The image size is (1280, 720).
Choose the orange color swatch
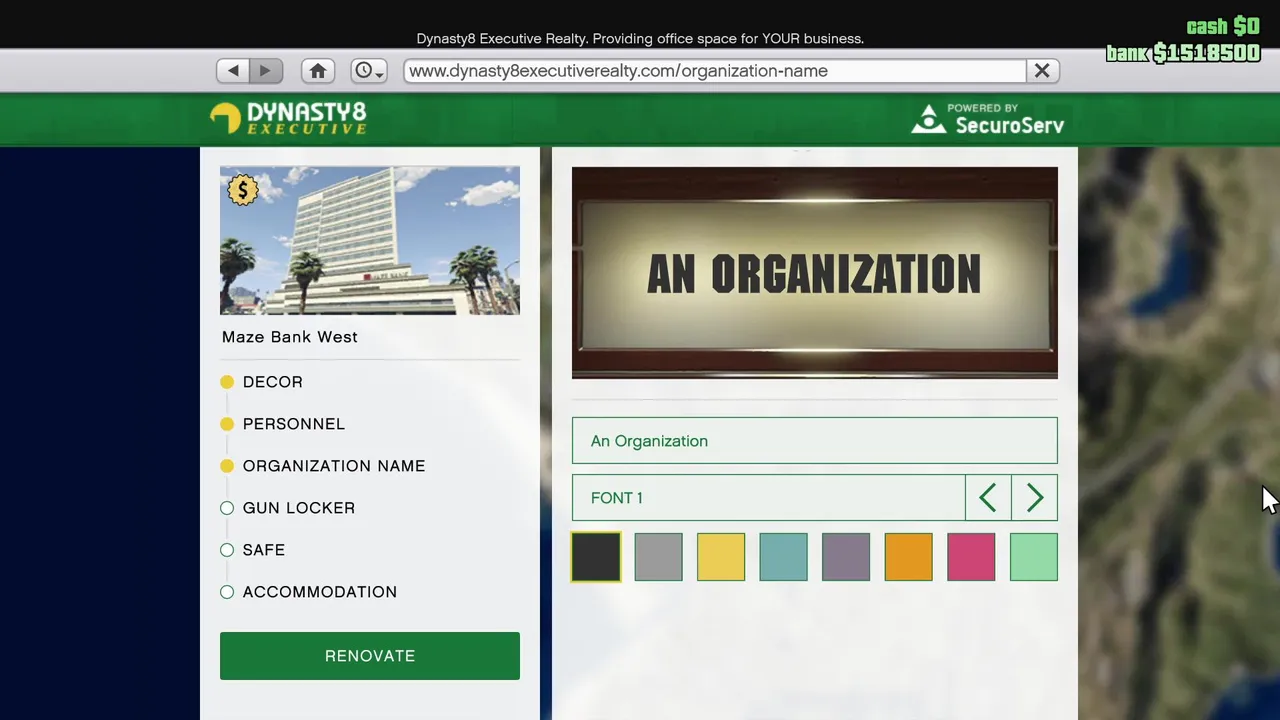click(x=909, y=557)
